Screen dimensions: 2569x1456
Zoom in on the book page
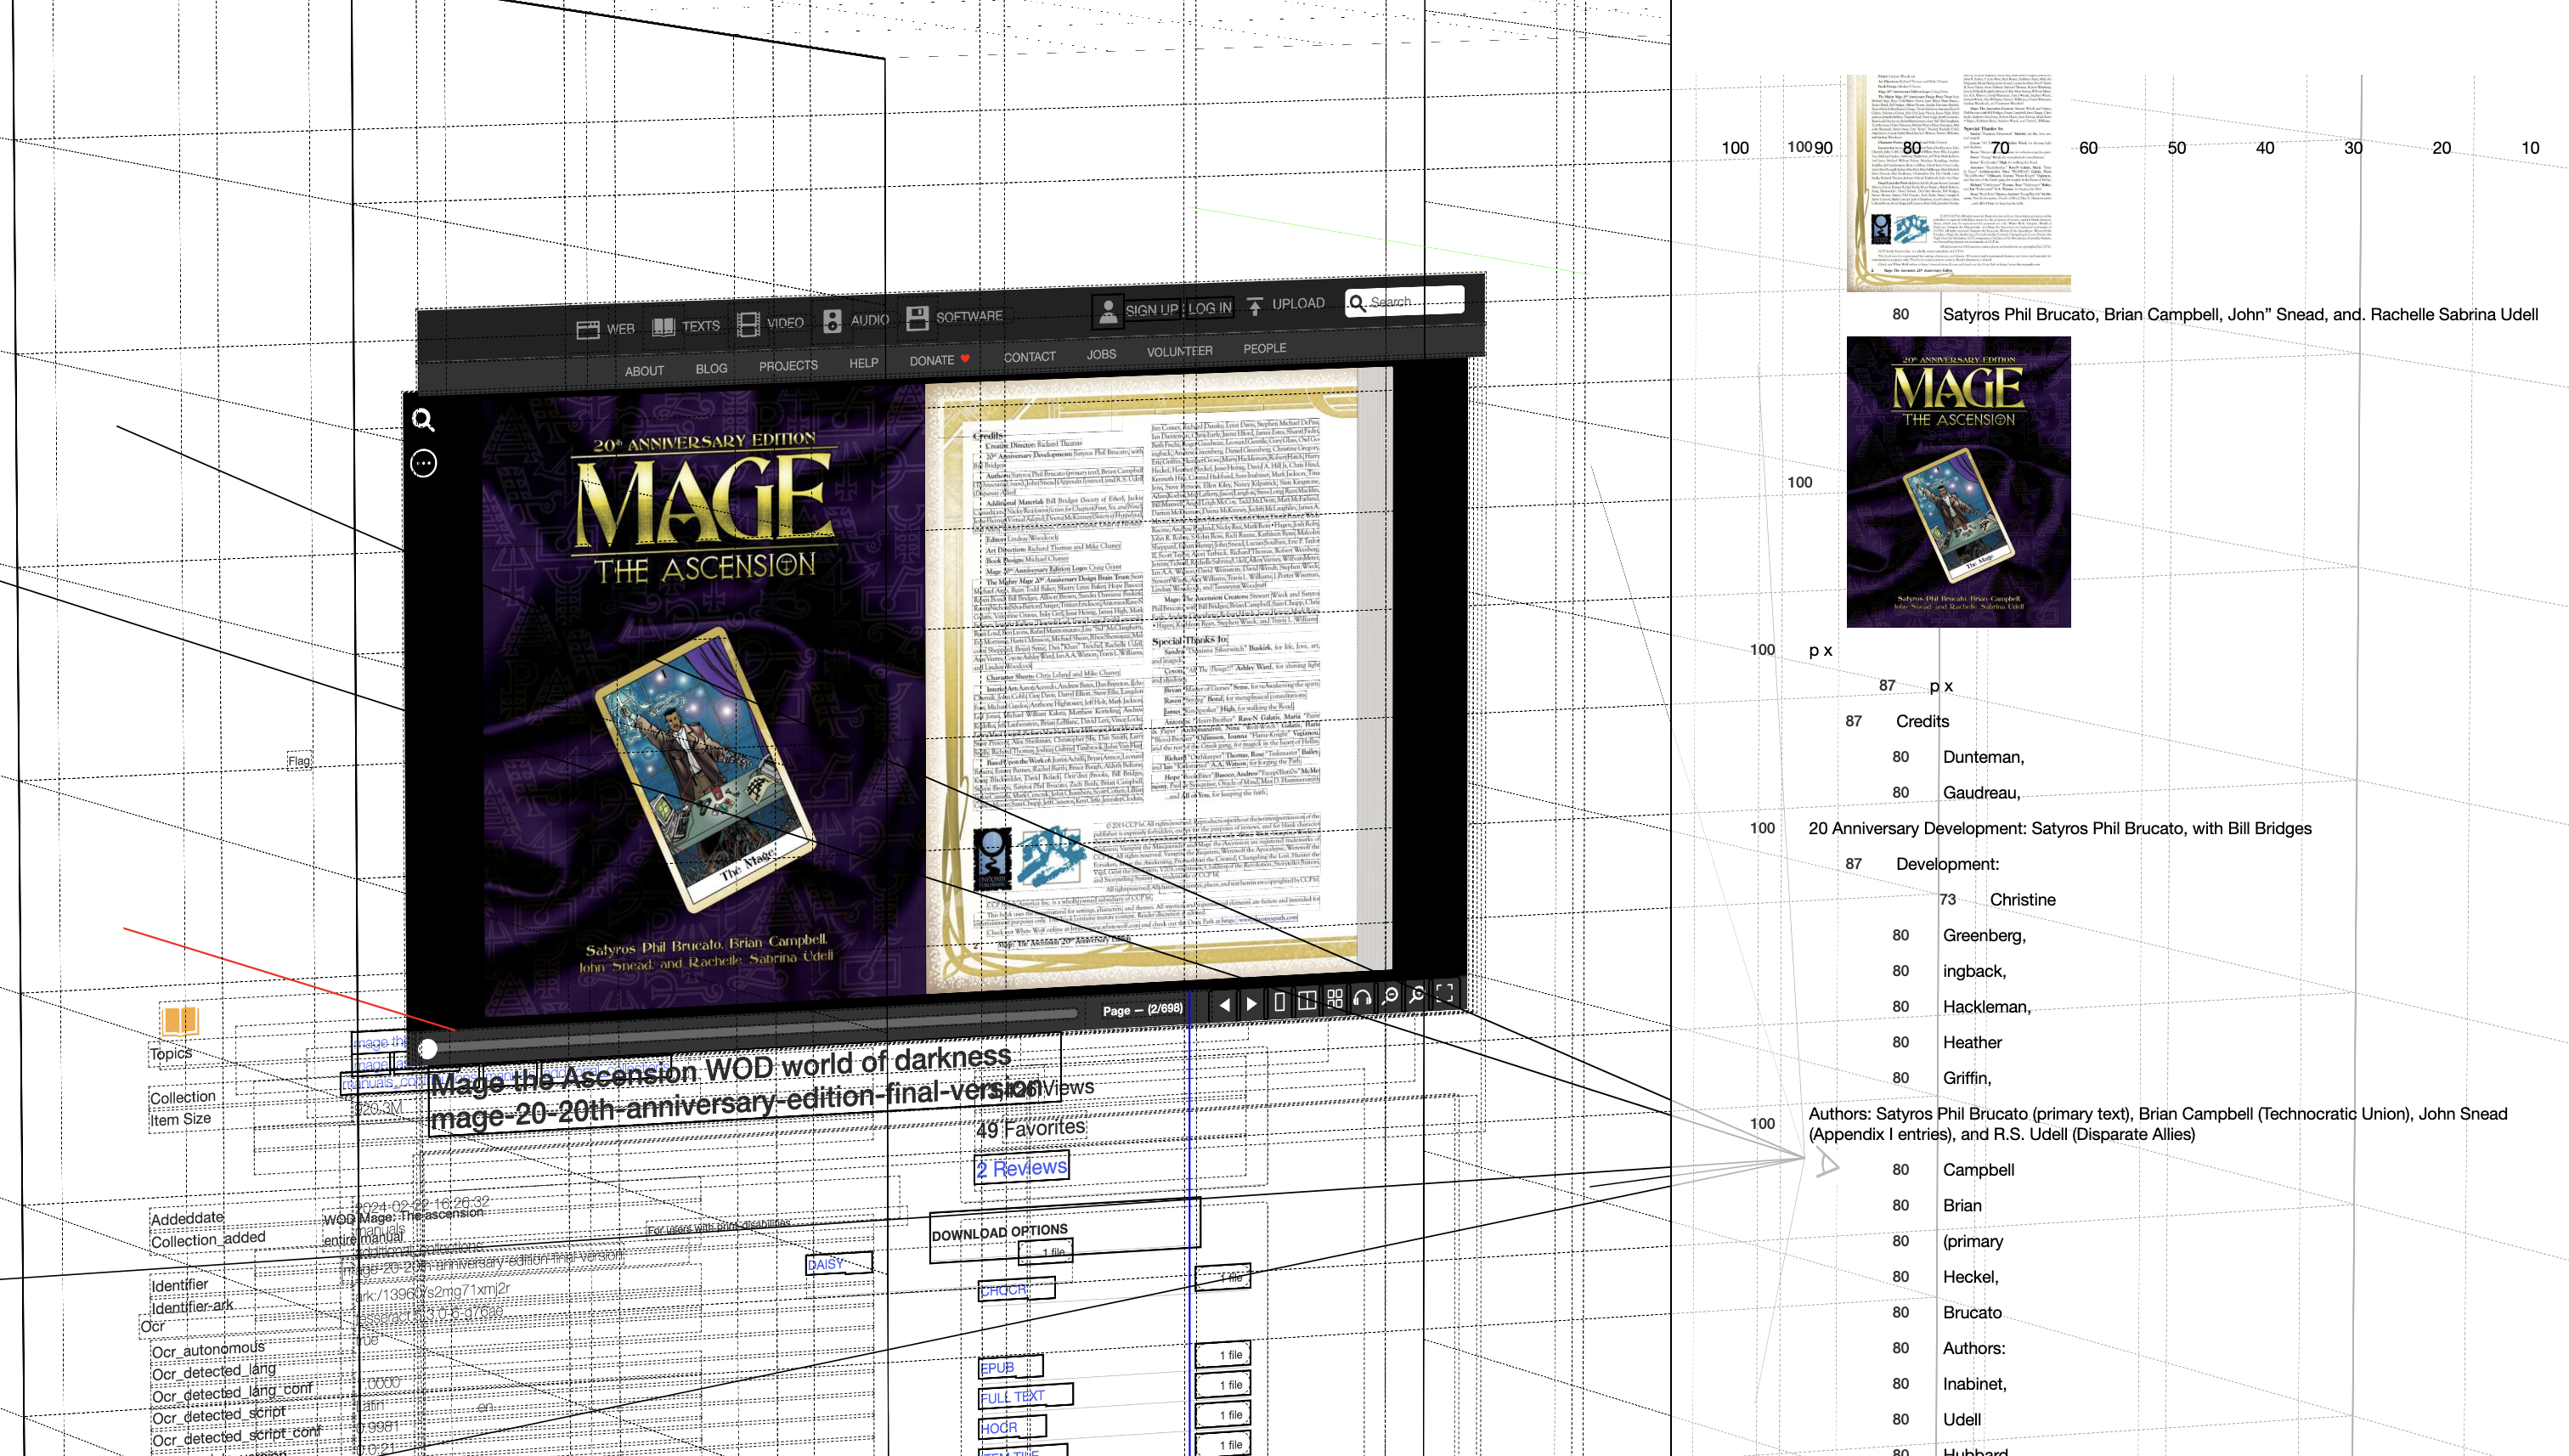click(x=1416, y=995)
